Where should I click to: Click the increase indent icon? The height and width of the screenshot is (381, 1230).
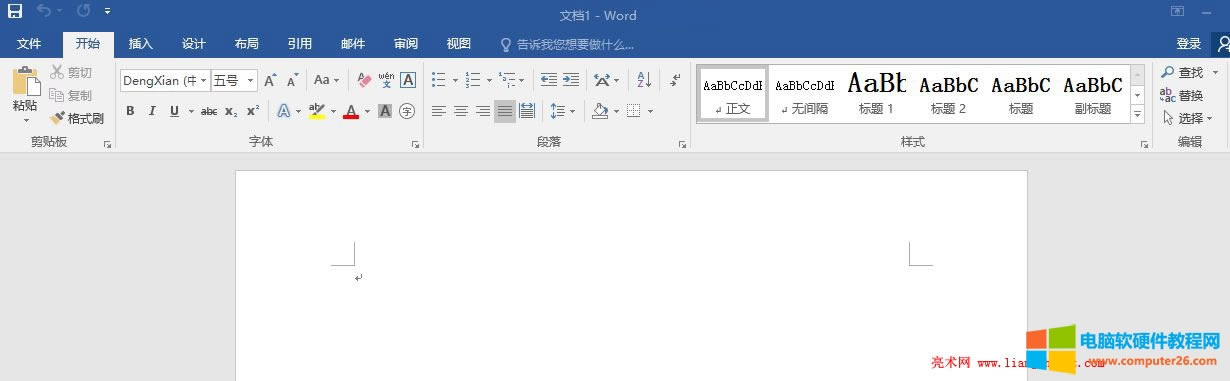click(571, 80)
